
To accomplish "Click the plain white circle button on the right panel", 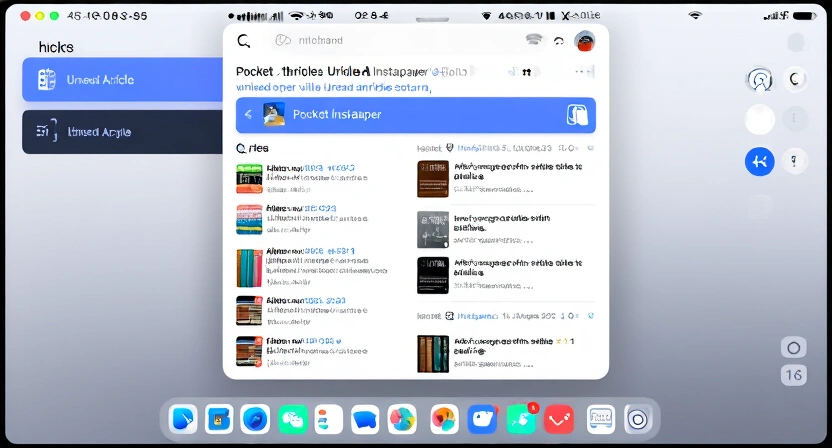I will [x=760, y=119].
